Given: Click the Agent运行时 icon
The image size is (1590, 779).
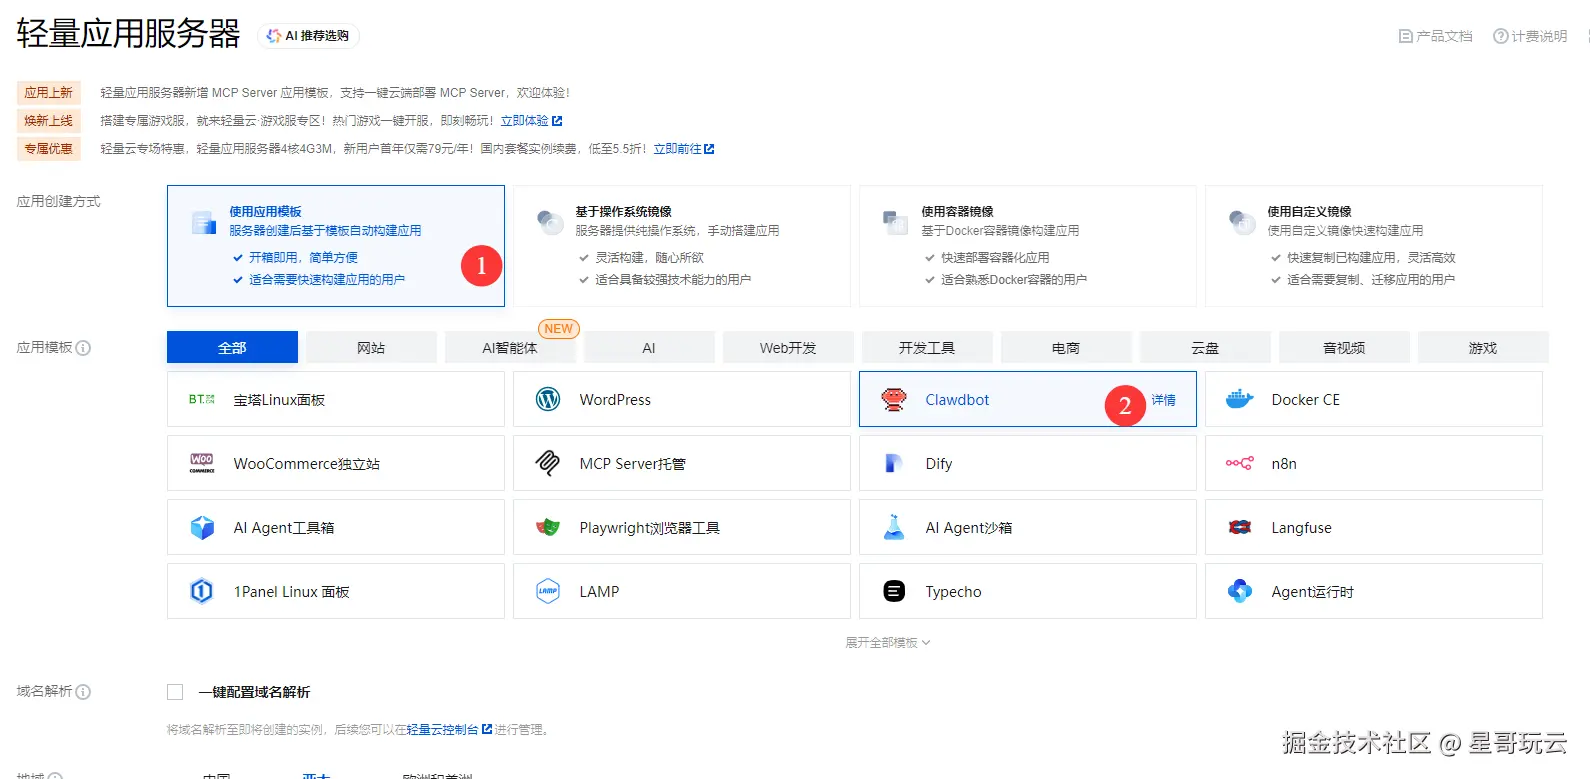Looking at the screenshot, I should [1240, 591].
